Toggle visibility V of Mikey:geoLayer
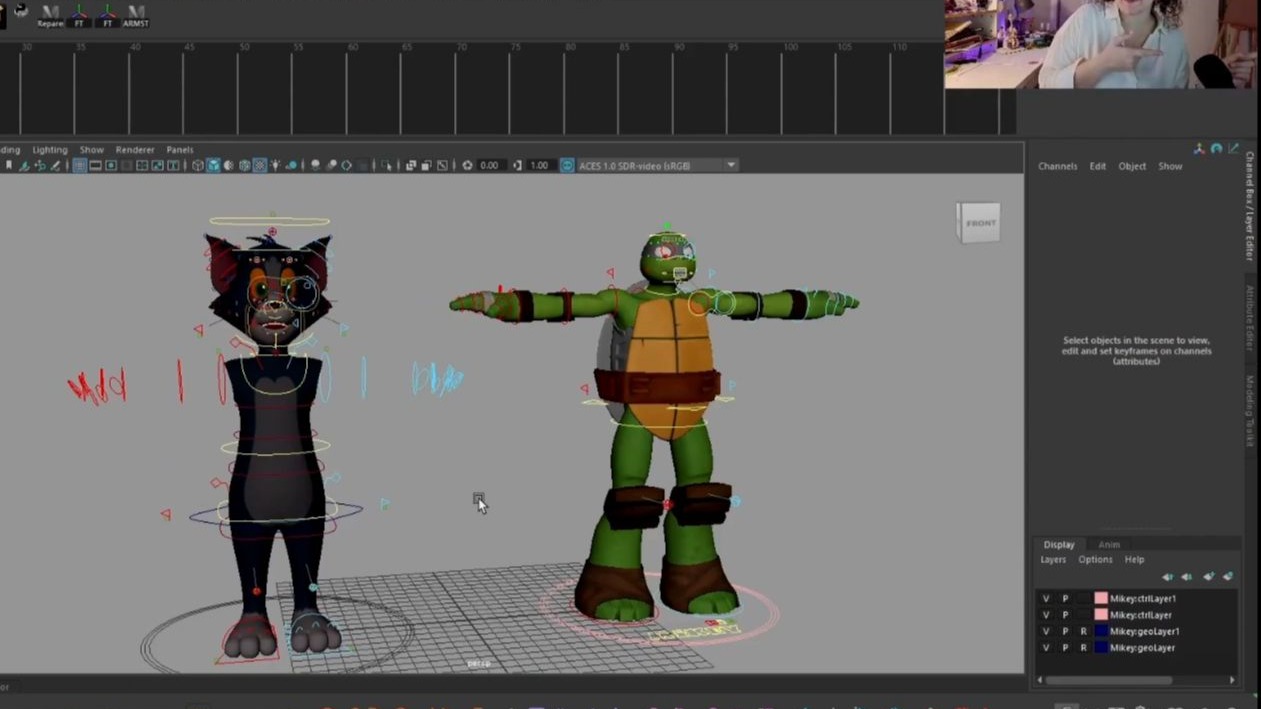Image resolution: width=1261 pixels, height=709 pixels. (1046, 648)
